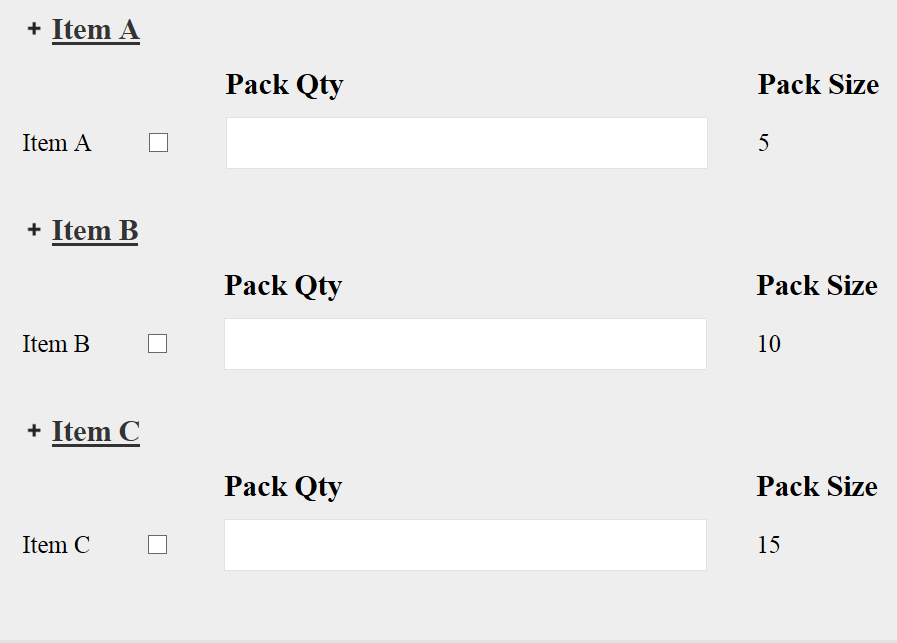Viewport: 897px width, 643px height.
Task: Click inside Item C's Pack Qty field
Action: coord(465,544)
